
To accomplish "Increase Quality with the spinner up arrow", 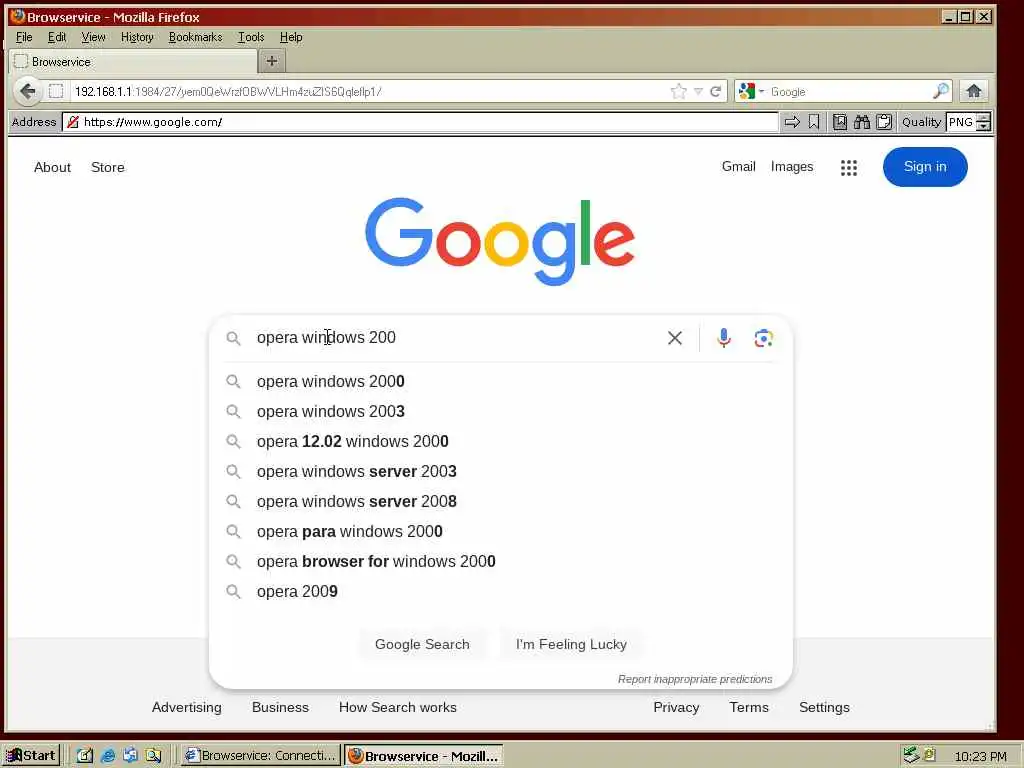I will point(984,118).
